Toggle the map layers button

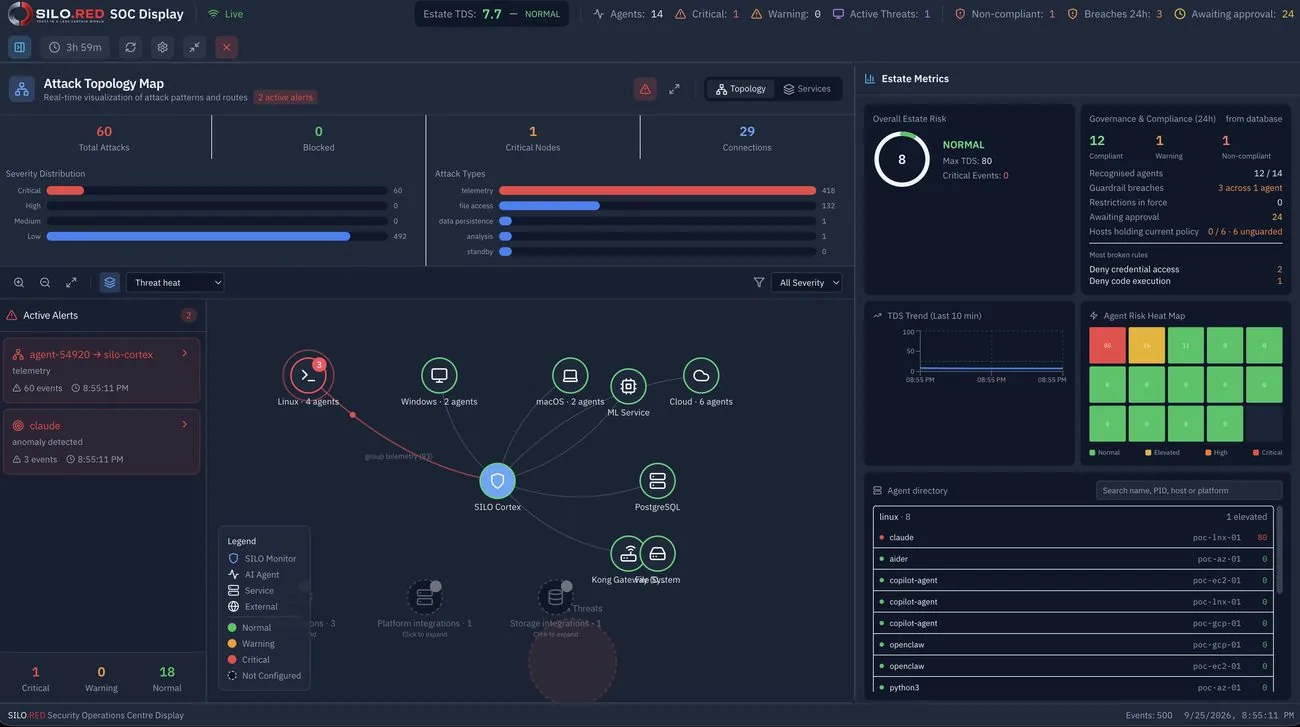[110, 283]
